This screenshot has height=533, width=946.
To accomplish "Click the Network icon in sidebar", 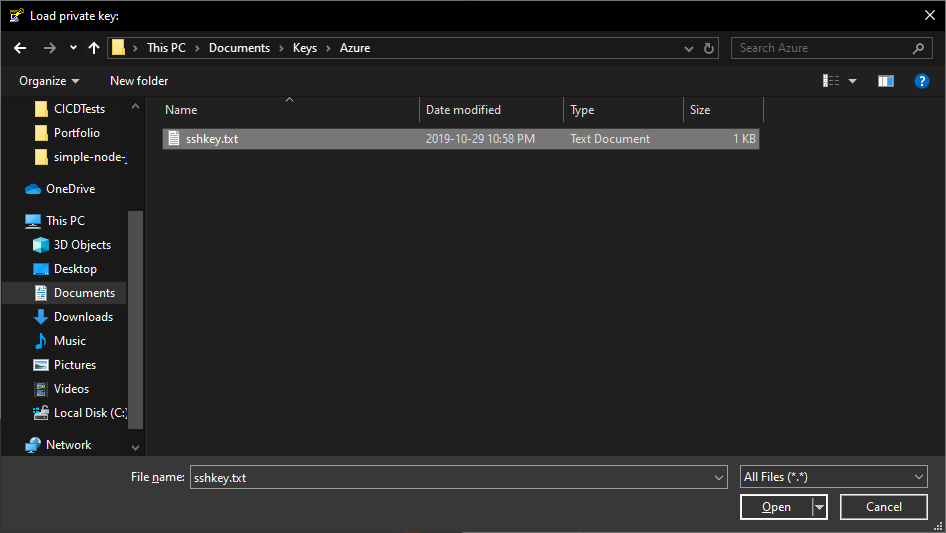I will (x=33, y=445).
